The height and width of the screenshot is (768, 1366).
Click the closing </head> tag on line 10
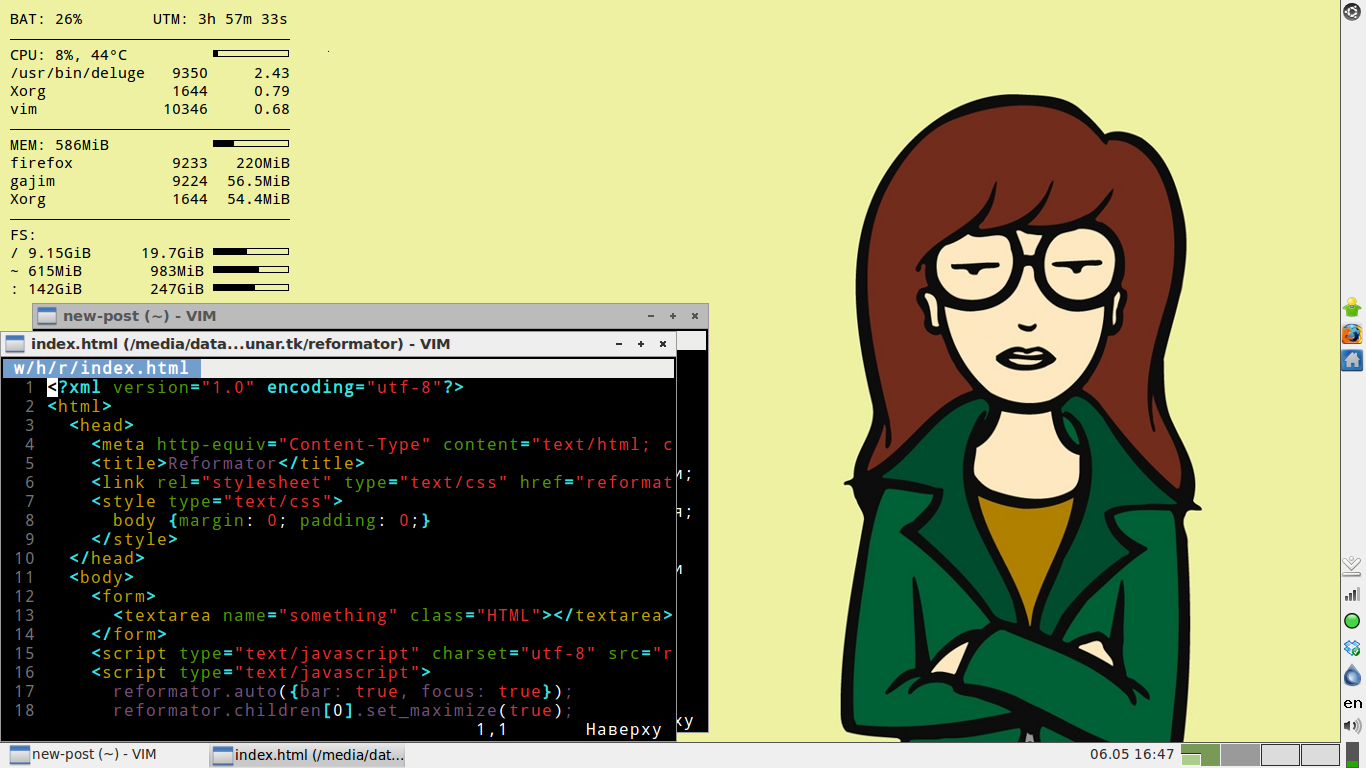(107, 558)
